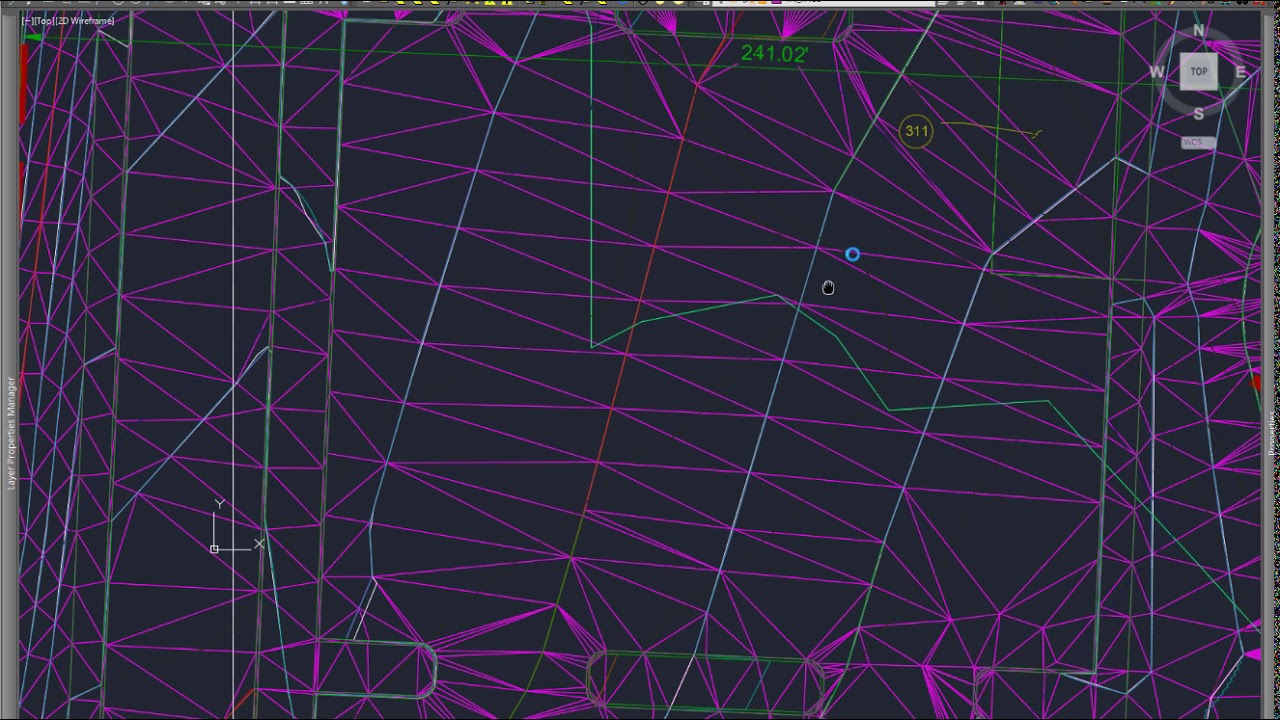Image resolution: width=1280 pixels, height=720 pixels.
Task: Open the viewport controls [-] menu
Action: pos(26,21)
